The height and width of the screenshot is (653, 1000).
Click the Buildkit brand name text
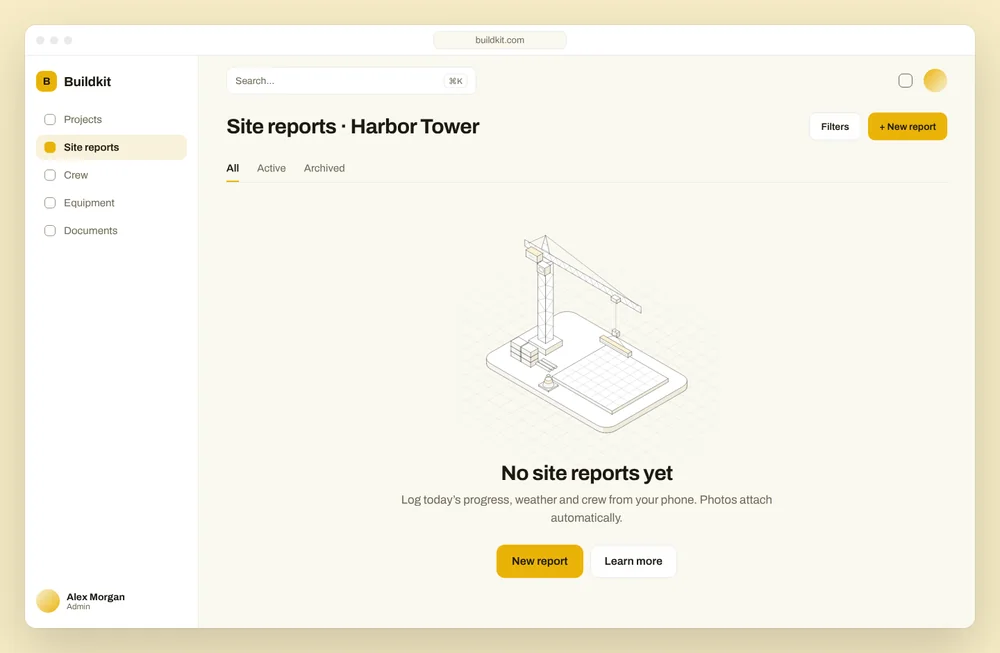click(87, 82)
